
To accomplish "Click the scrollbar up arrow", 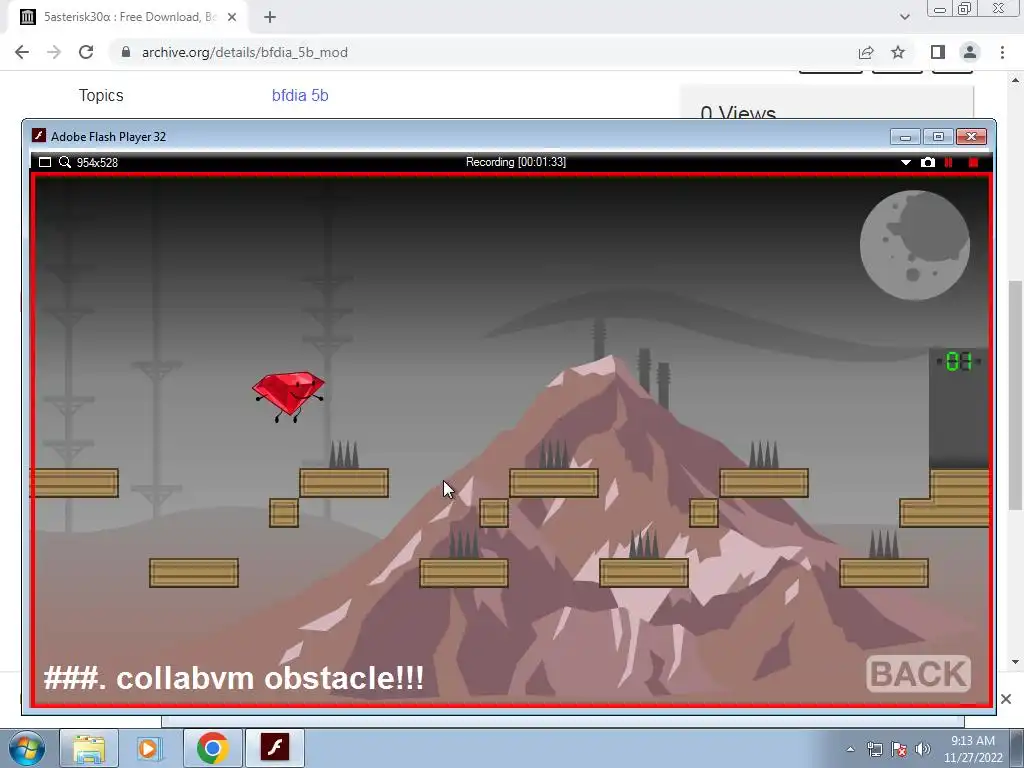I will click(x=1016, y=80).
